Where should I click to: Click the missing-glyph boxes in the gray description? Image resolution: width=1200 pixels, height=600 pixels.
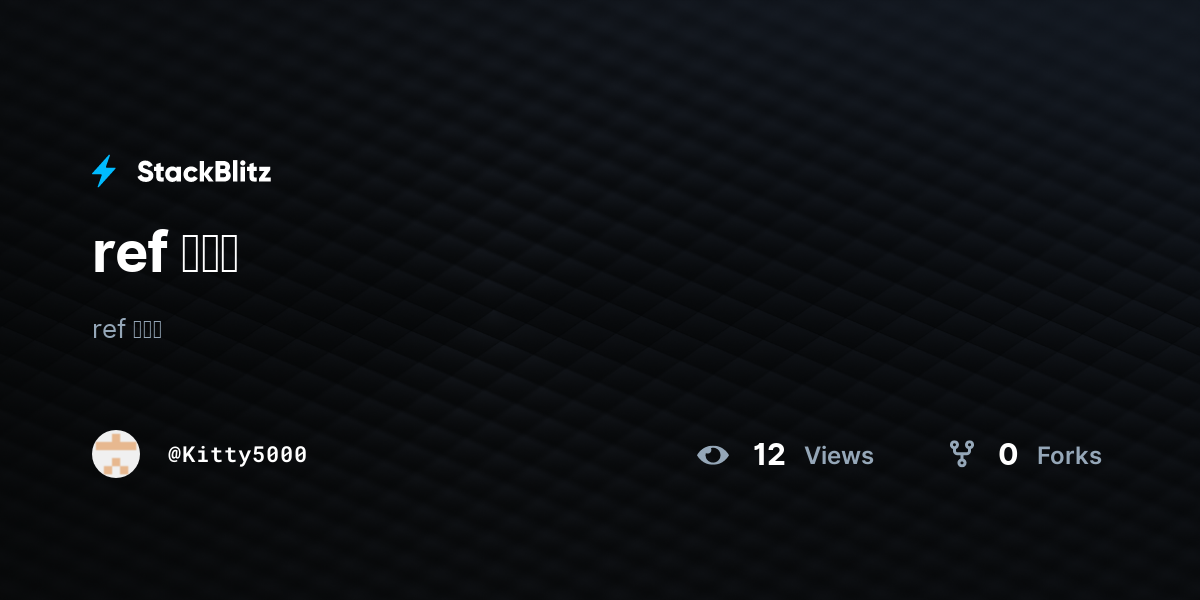(147, 329)
